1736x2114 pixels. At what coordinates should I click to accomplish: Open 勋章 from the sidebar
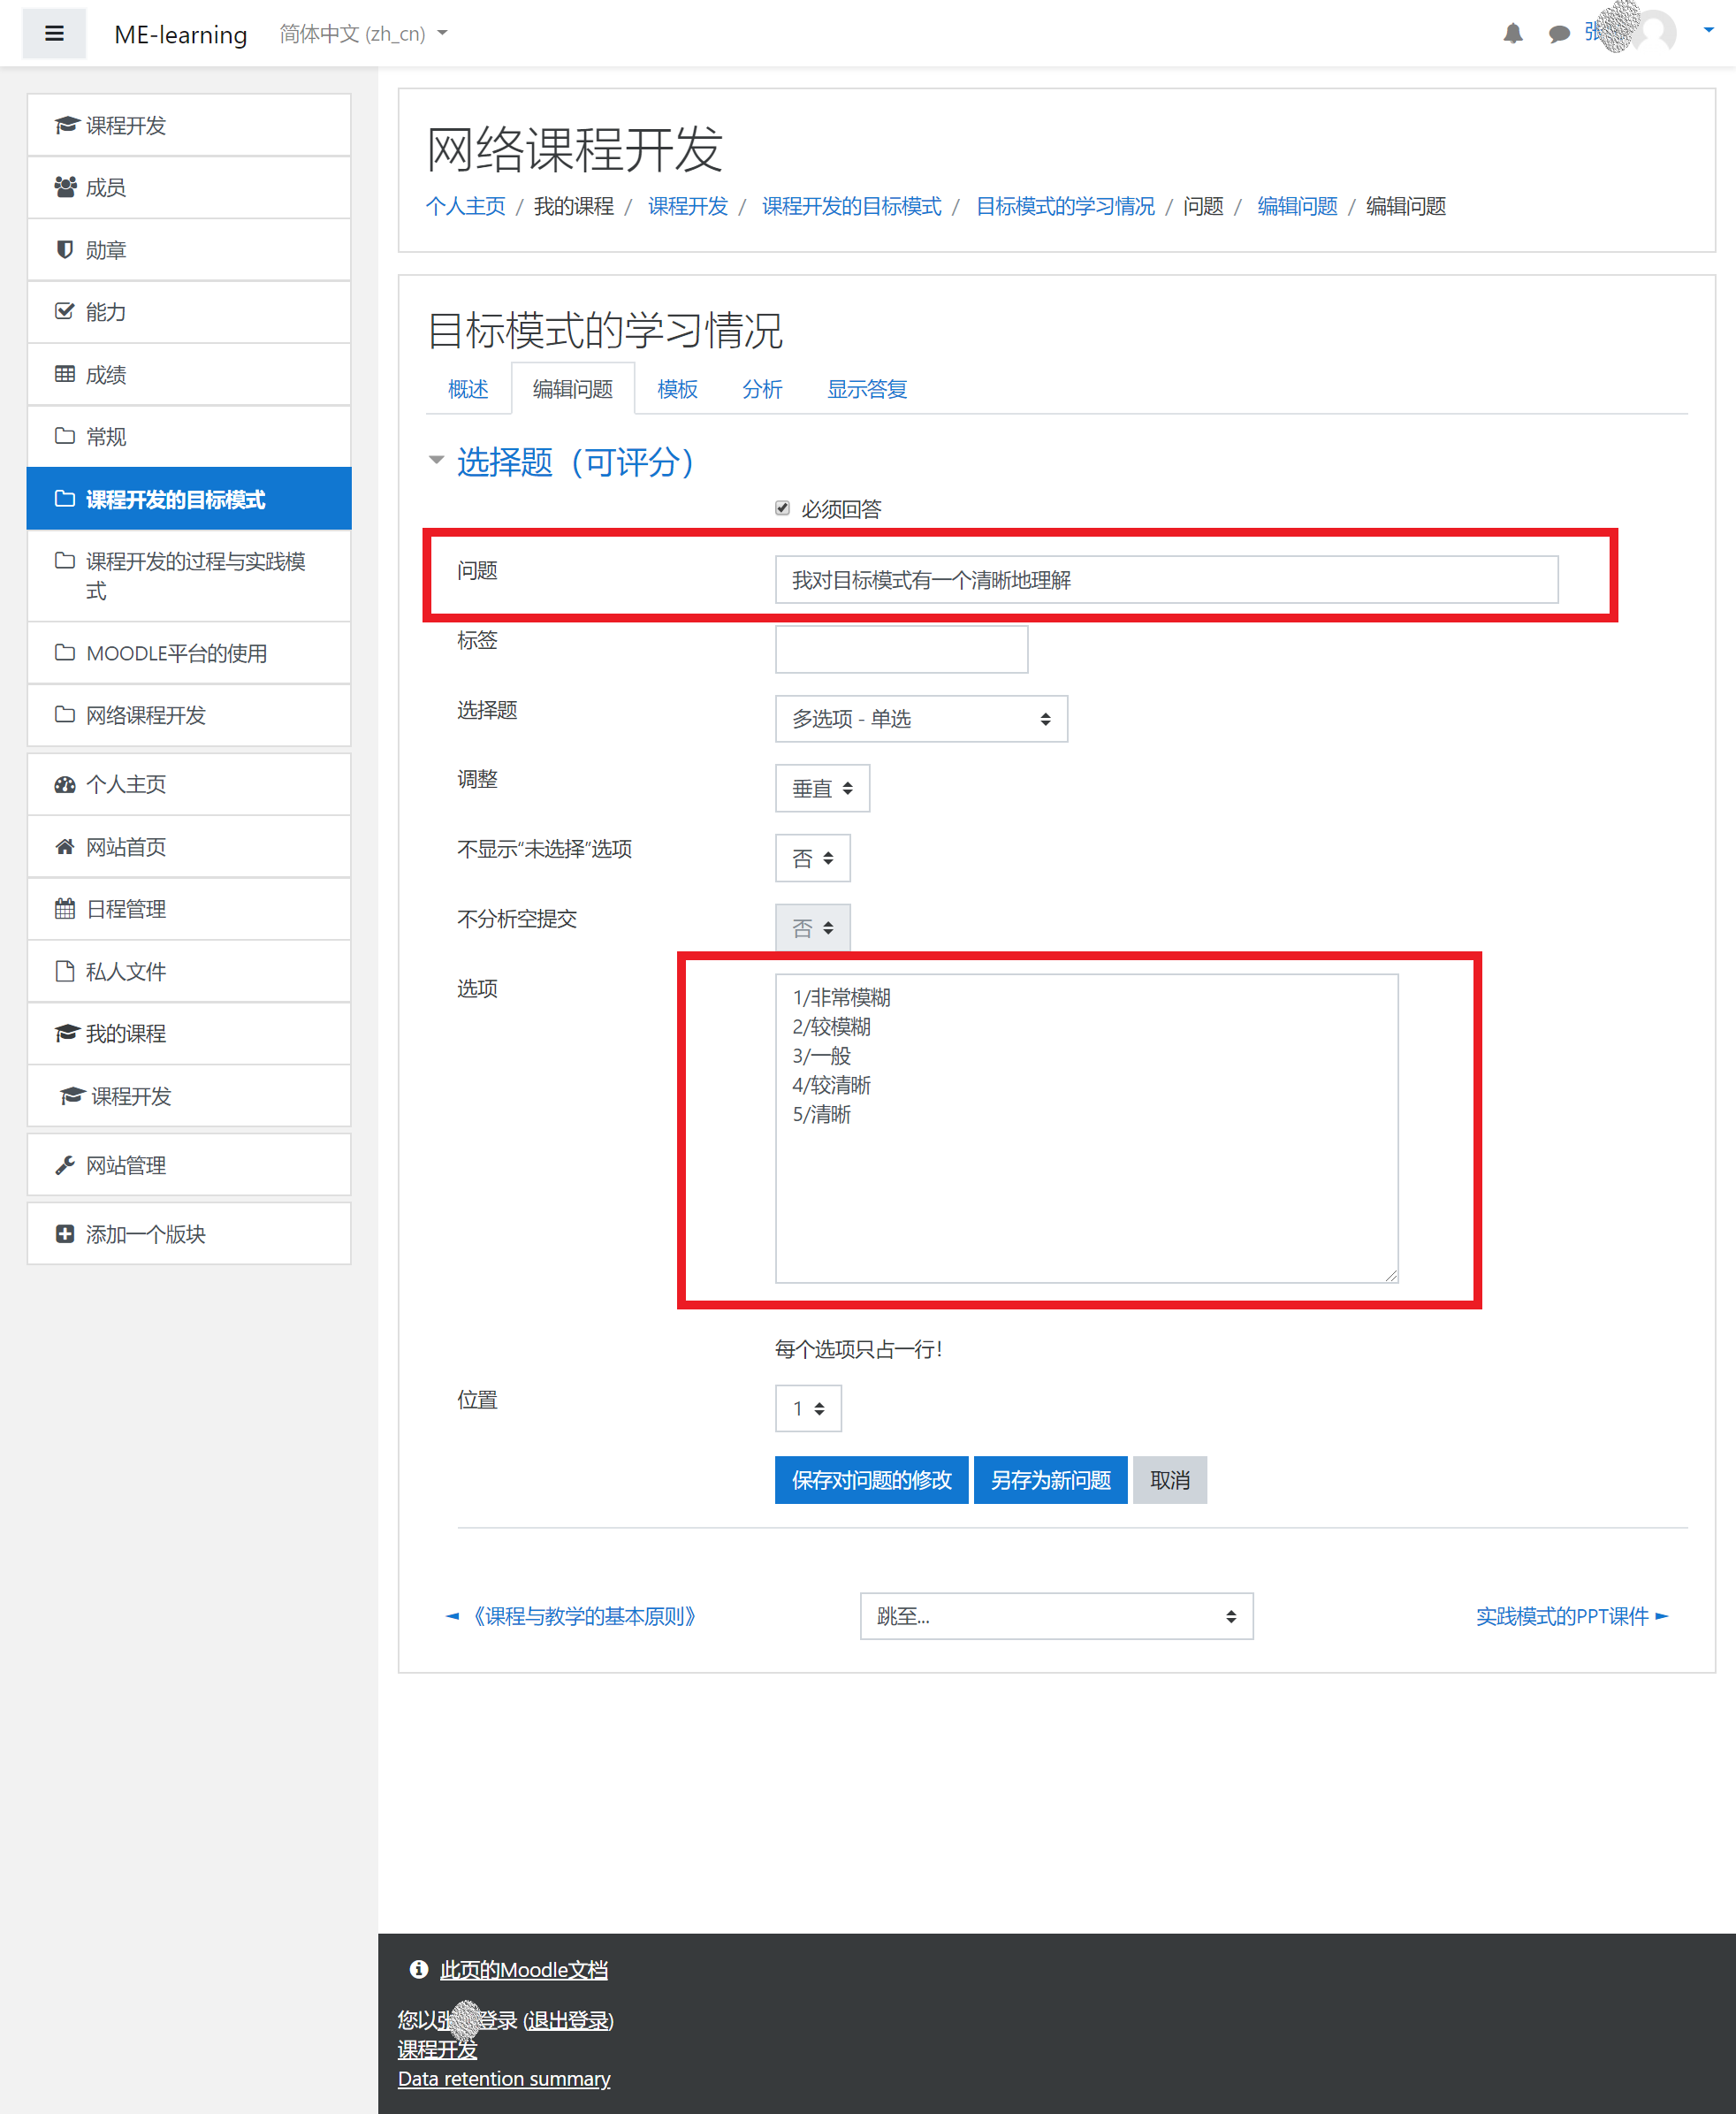coord(105,249)
